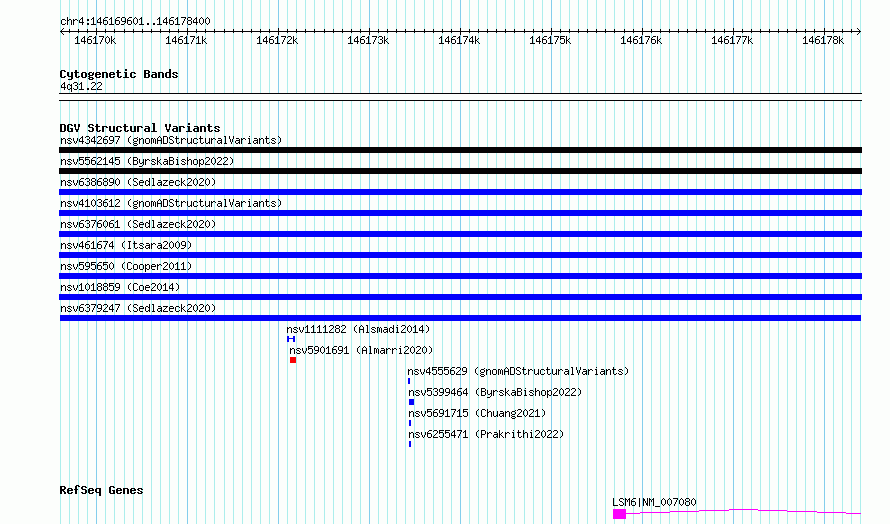The height and width of the screenshot is (524, 890).
Task: Click the LSM6 magenta intron line
Action: click(744, 512)
